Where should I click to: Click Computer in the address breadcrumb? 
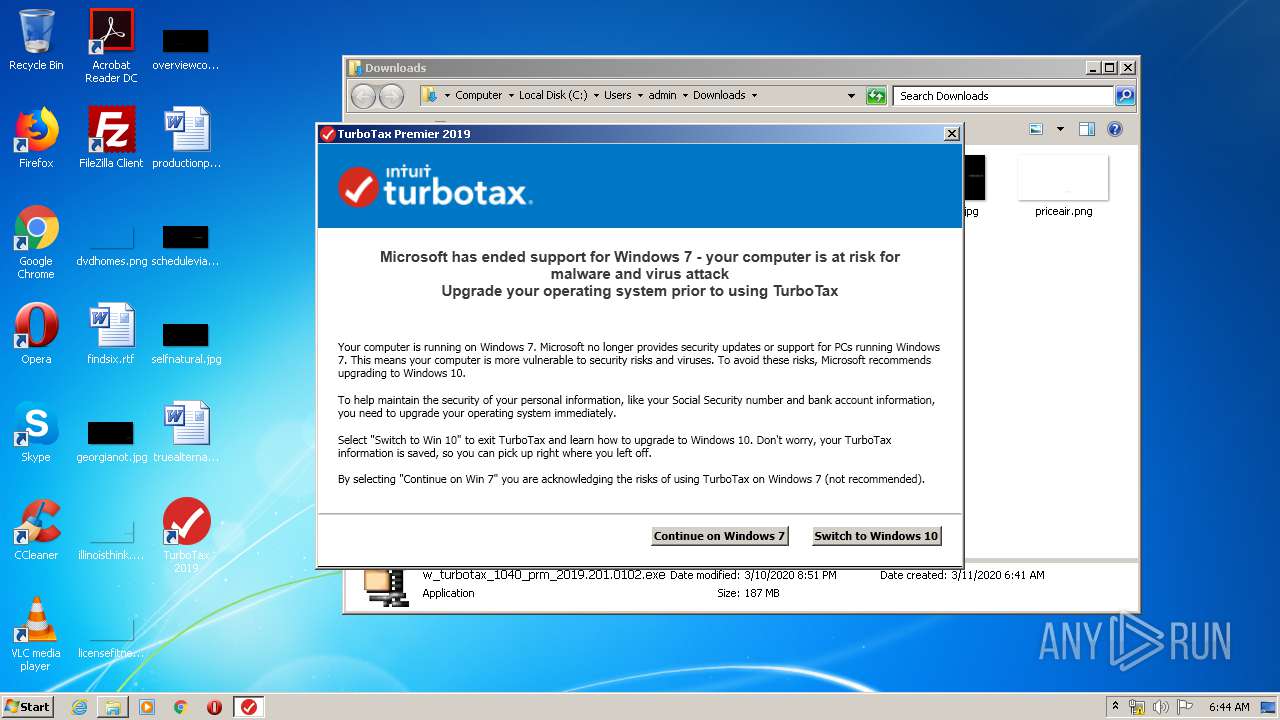pyautogui.click(x=478, y=96)
